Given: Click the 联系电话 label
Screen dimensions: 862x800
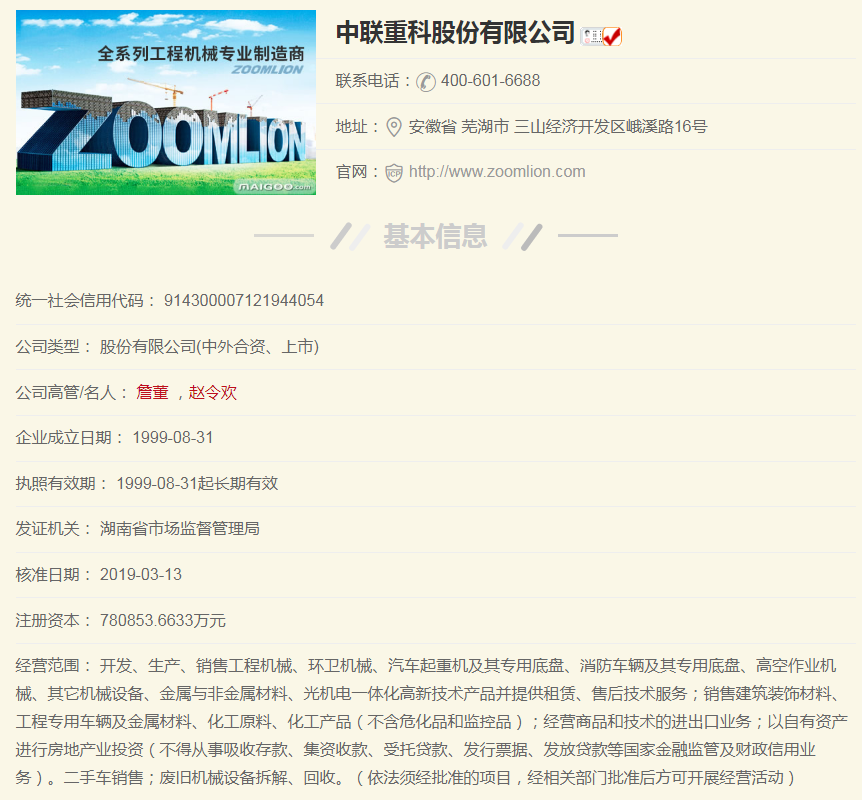Looking at the screenshot, I should (x=373, y=81).
